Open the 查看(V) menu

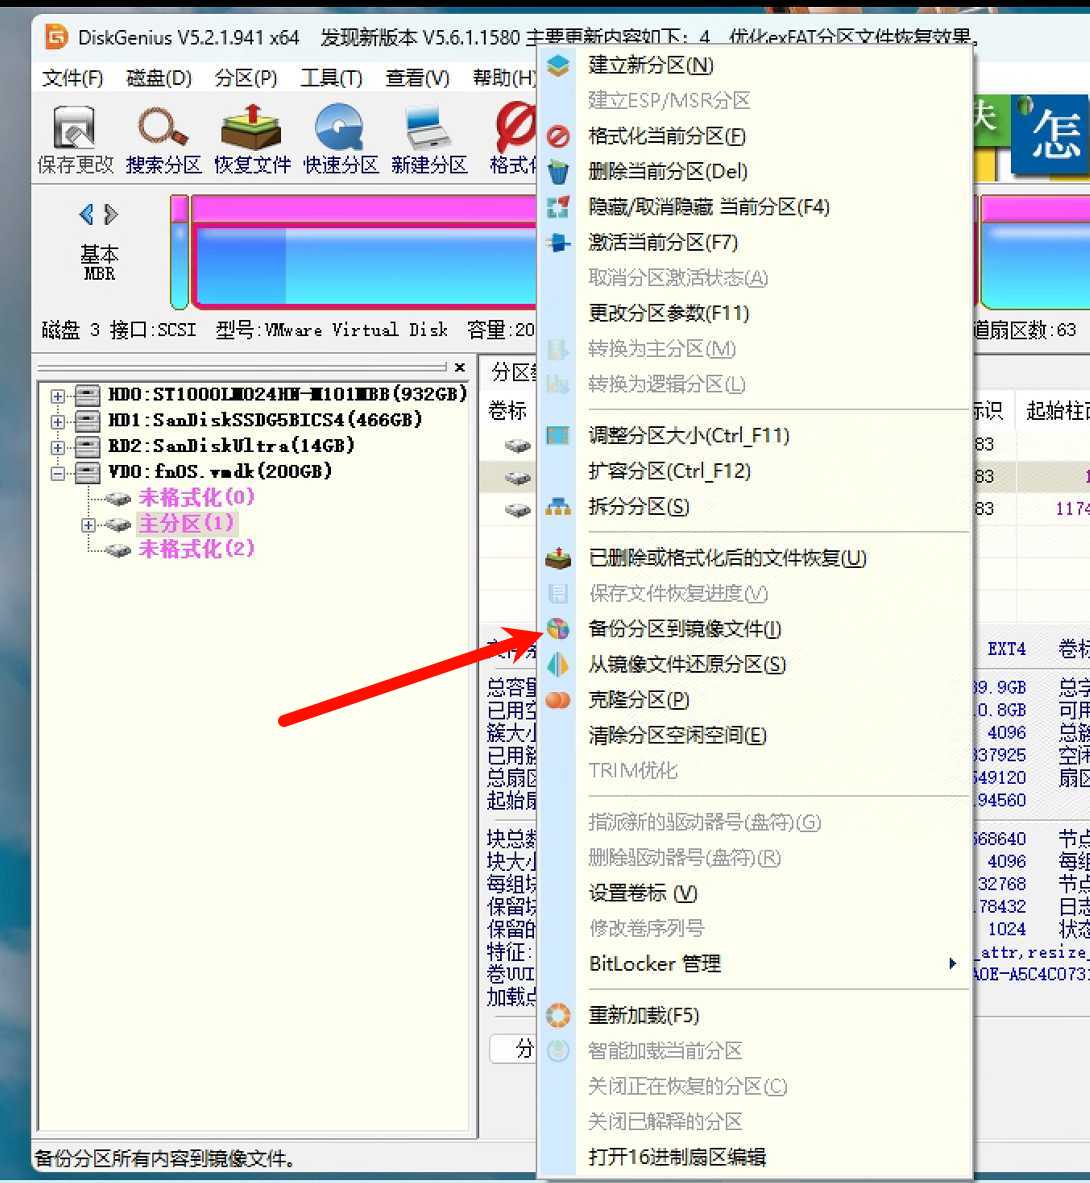(417, 78)
